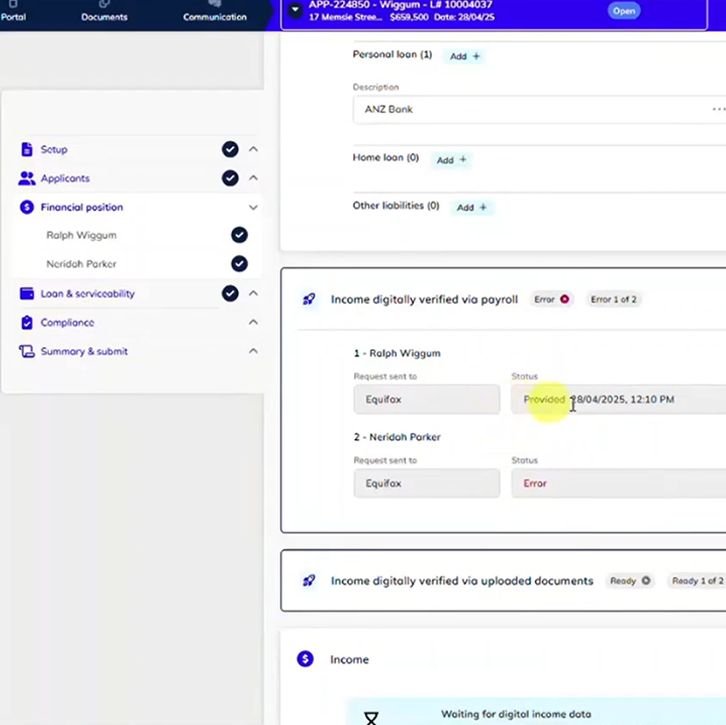Click the Applicants people icon
The width and height of the screenshot is (726, 725).
tap(27, 179)
